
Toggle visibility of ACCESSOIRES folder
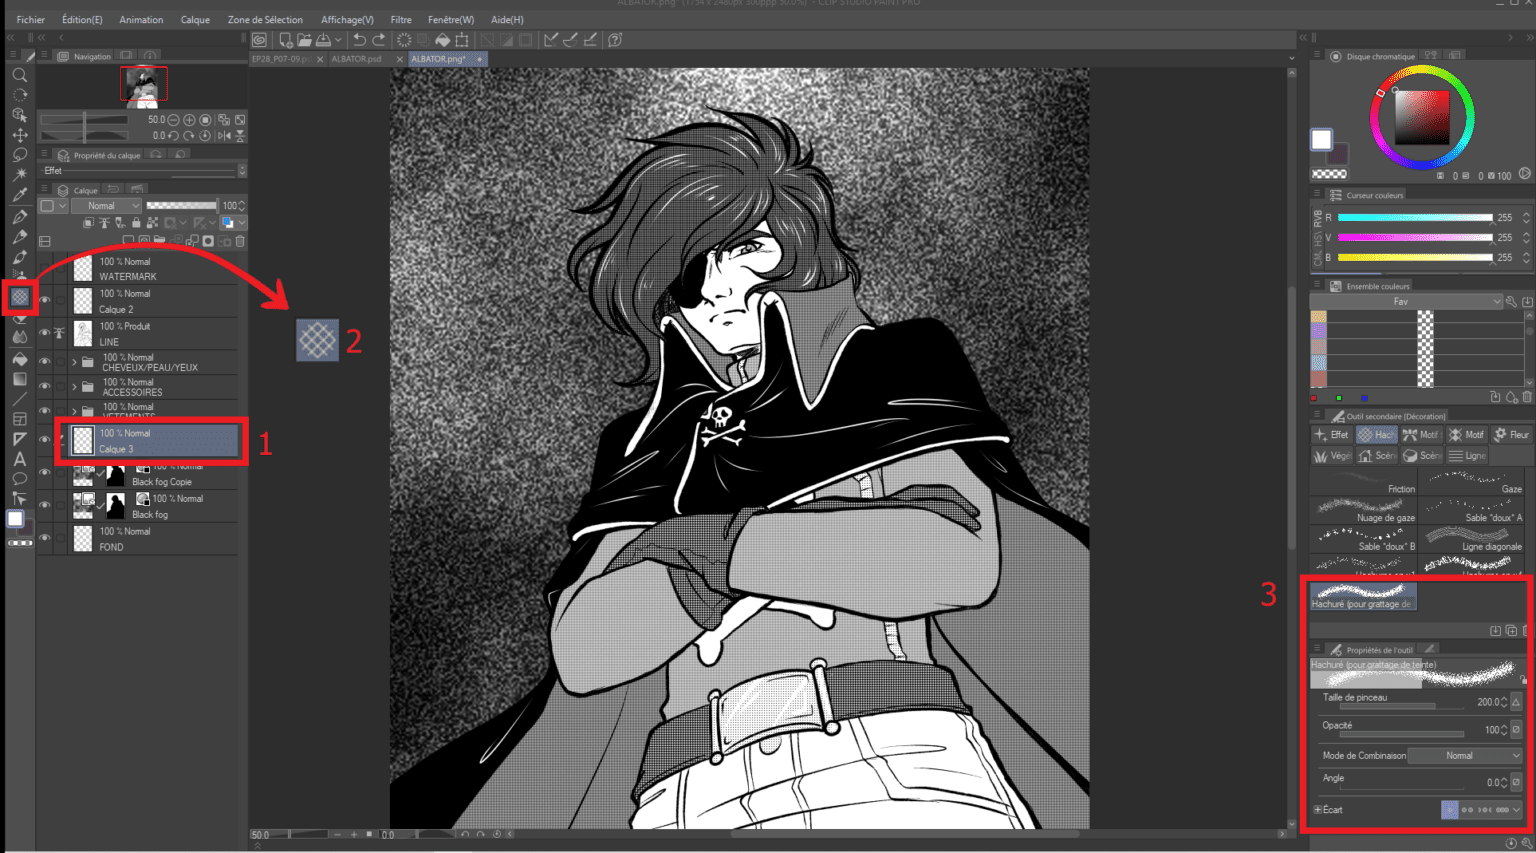(45, 386)
